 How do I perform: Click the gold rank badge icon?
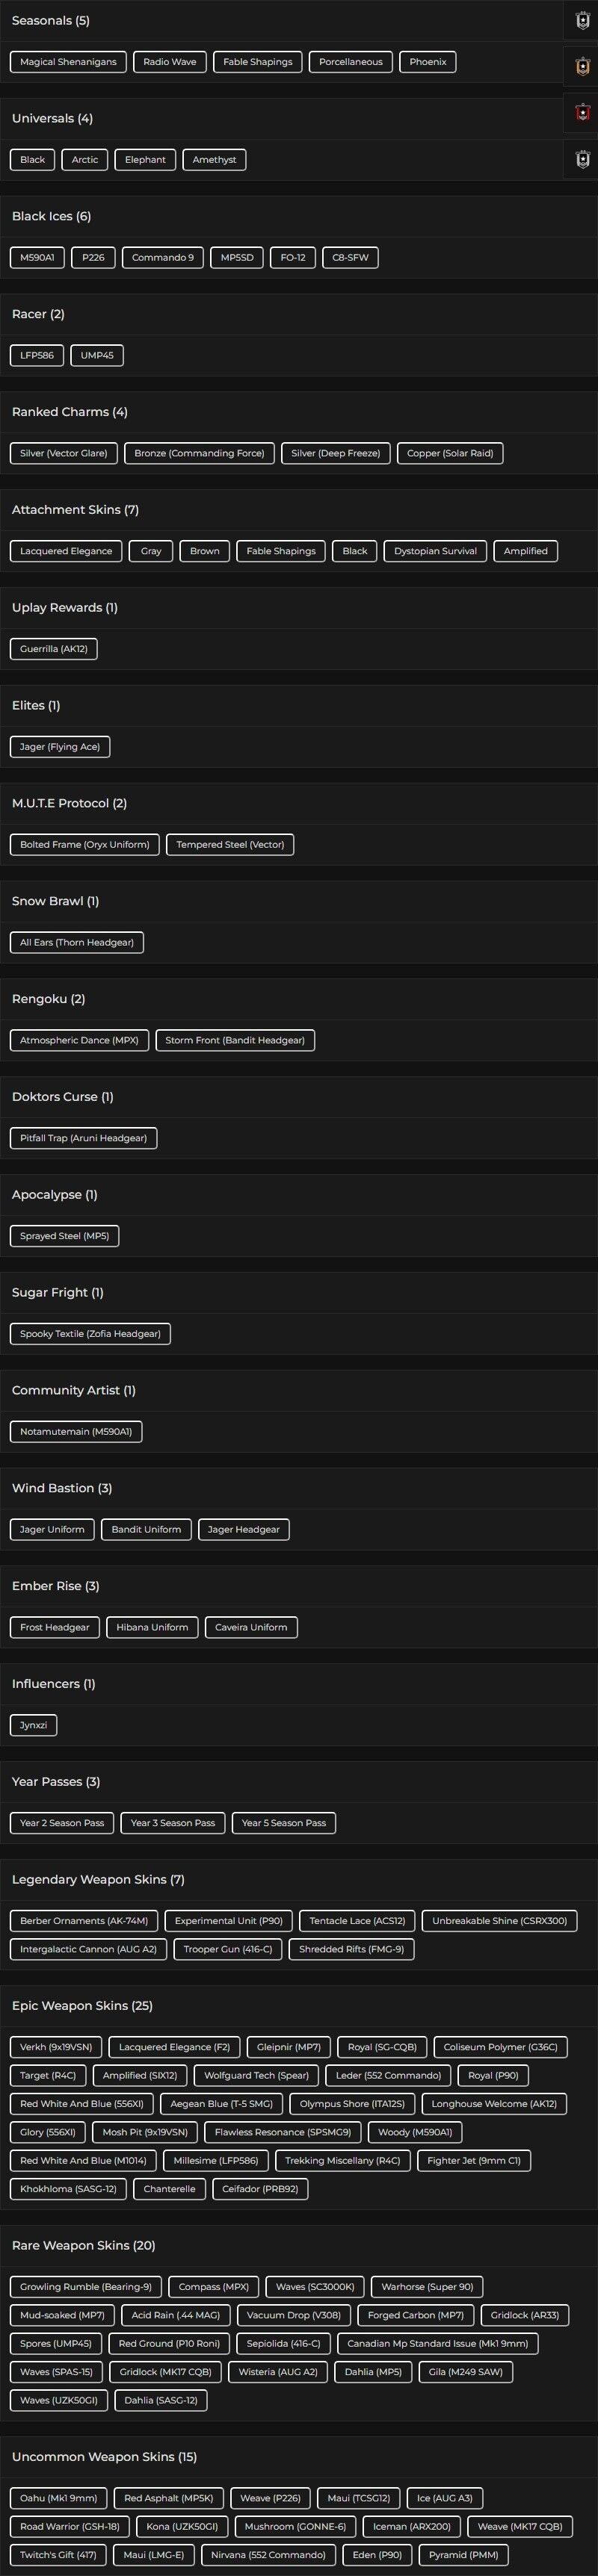[x=583, y=66]
